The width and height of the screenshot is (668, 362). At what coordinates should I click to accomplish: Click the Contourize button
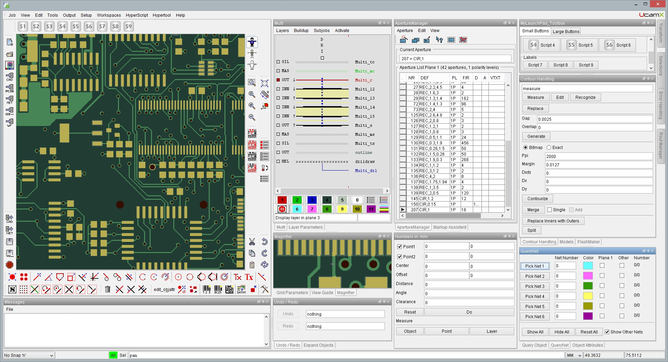point(537,199)
